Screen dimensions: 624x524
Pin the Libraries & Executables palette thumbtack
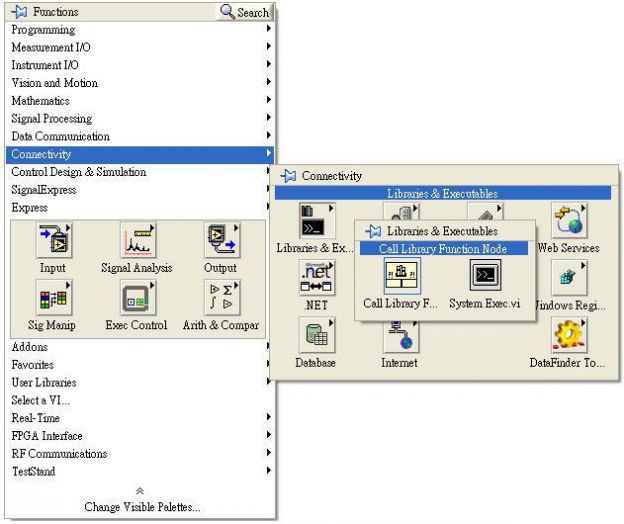tap(373, 231)
